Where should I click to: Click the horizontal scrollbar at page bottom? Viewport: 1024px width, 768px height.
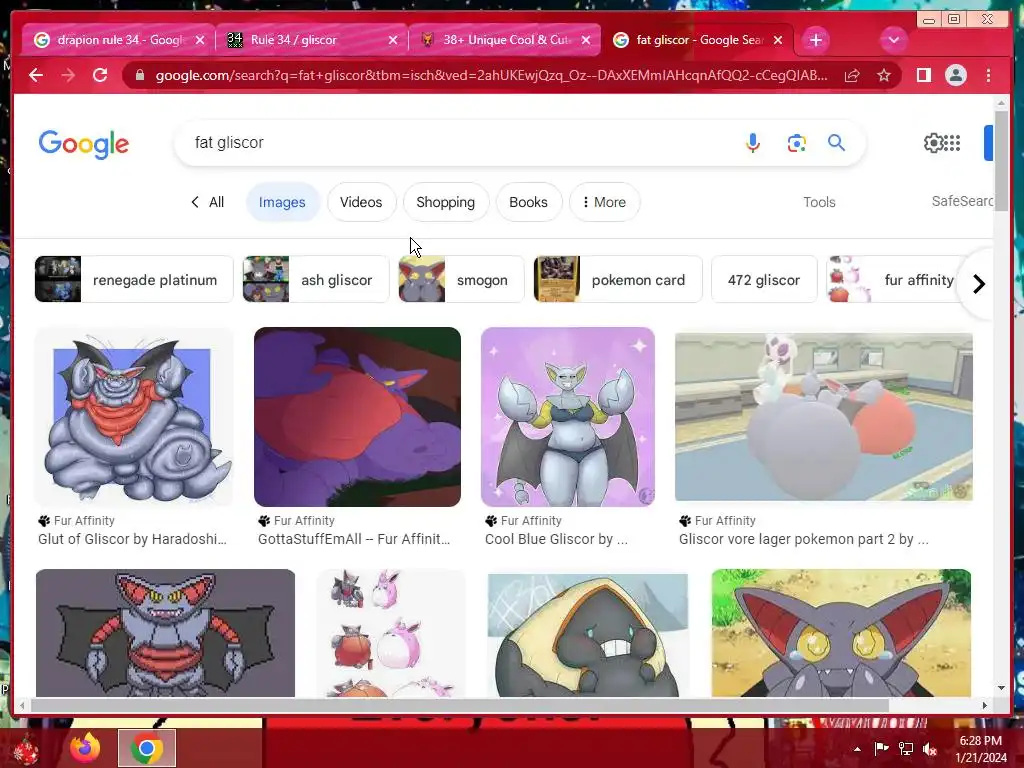click(x=460, y=705)
